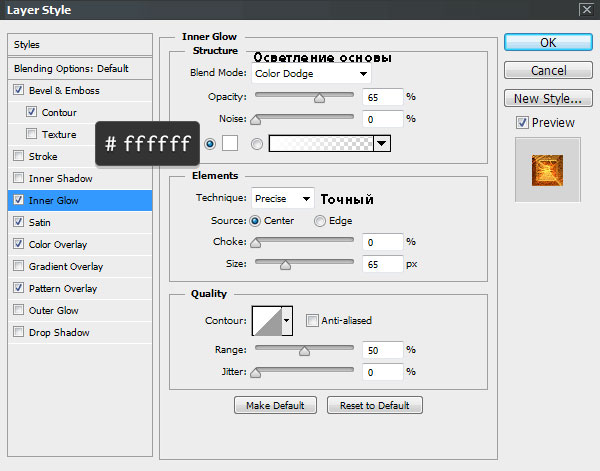Close the Layer Style dialog
This screenshot has height=471, width=600.
pyautogui.click(x=587, y=9)
